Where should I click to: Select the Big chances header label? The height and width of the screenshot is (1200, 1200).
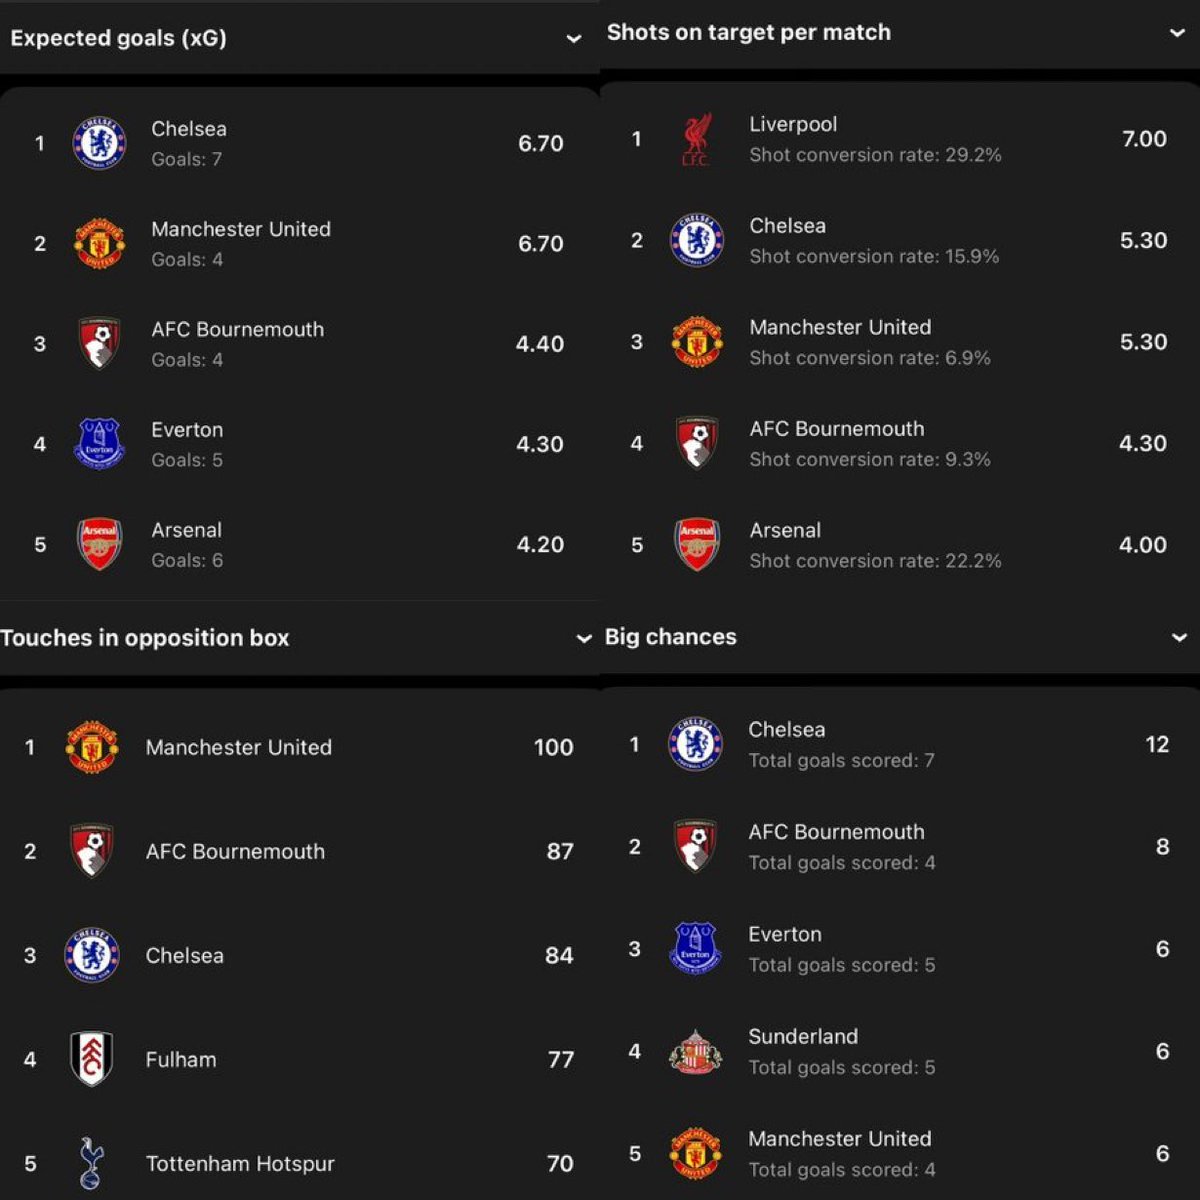pos(670,637)
